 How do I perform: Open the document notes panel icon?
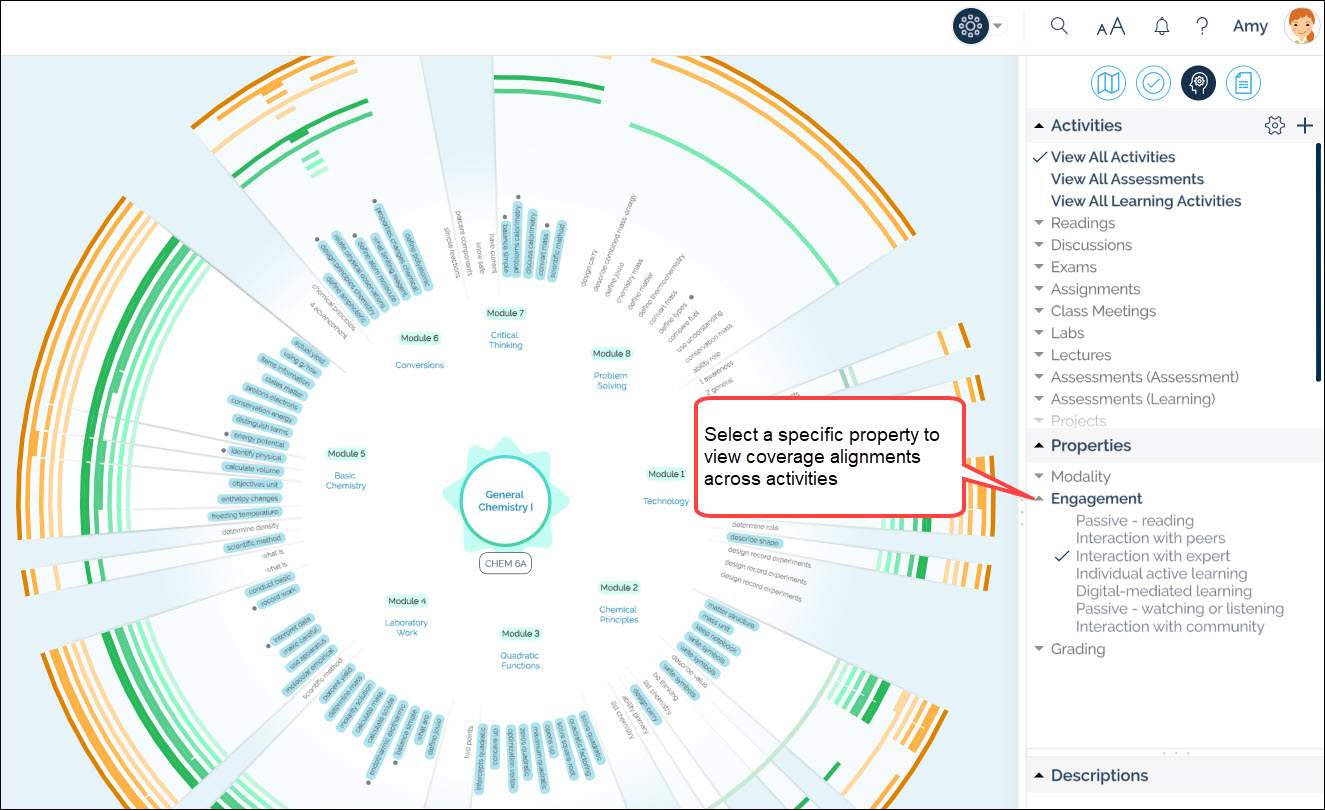(x=1243, y=83)
